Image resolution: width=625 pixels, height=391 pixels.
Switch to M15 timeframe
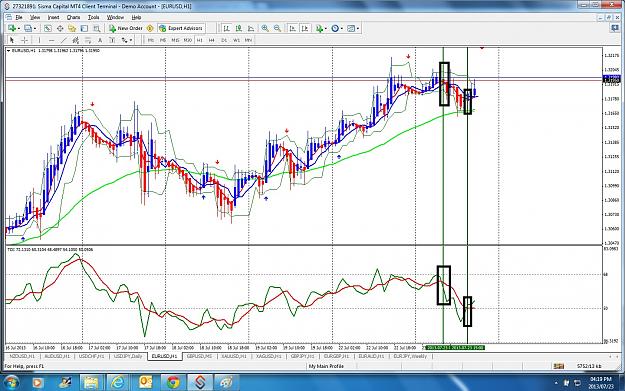coord(175,40)
